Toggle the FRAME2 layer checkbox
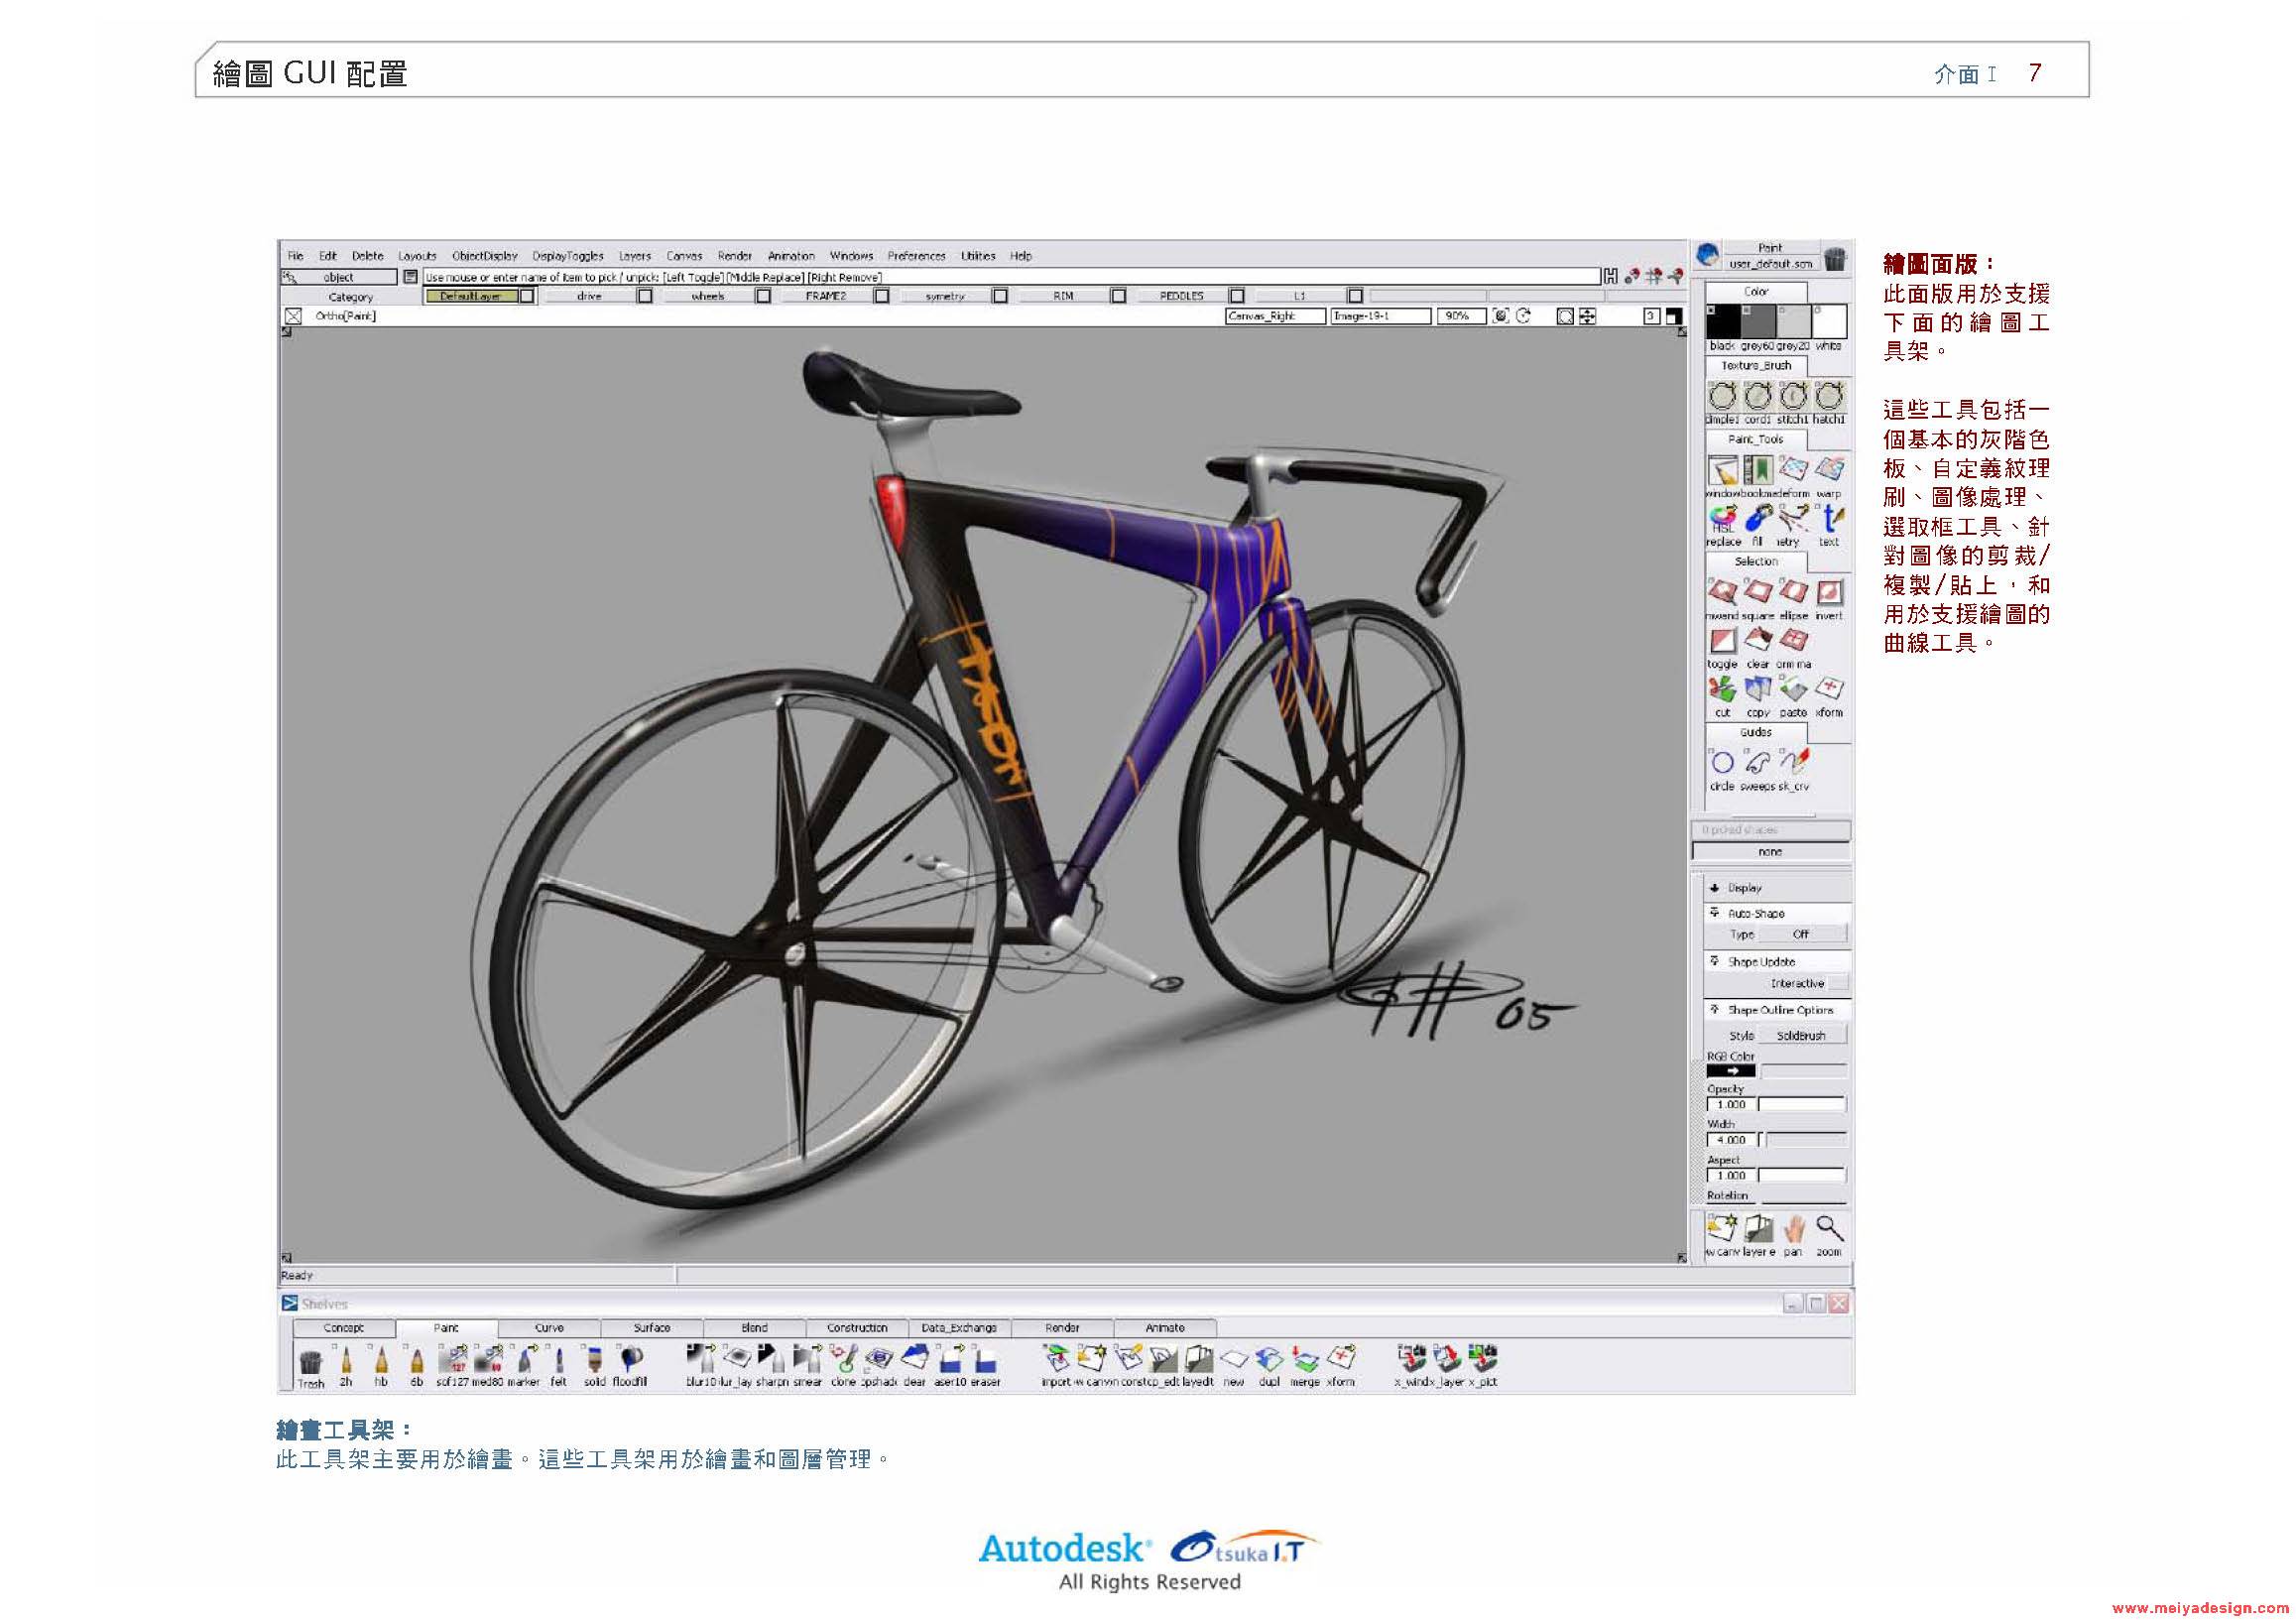Screen dimensions: 2296x1622 pos(881,296)
